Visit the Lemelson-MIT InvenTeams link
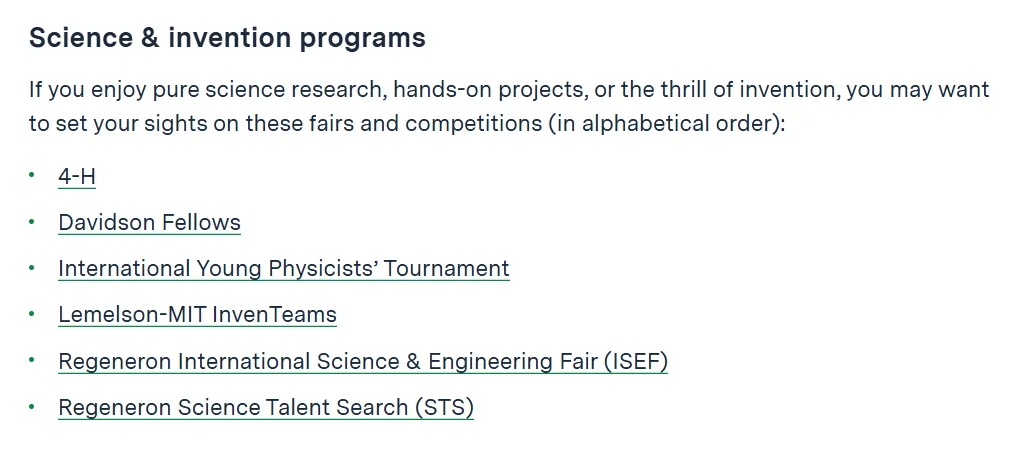Screen dimensions: 1015x460 pyautogui.click(x=197, y=314)
